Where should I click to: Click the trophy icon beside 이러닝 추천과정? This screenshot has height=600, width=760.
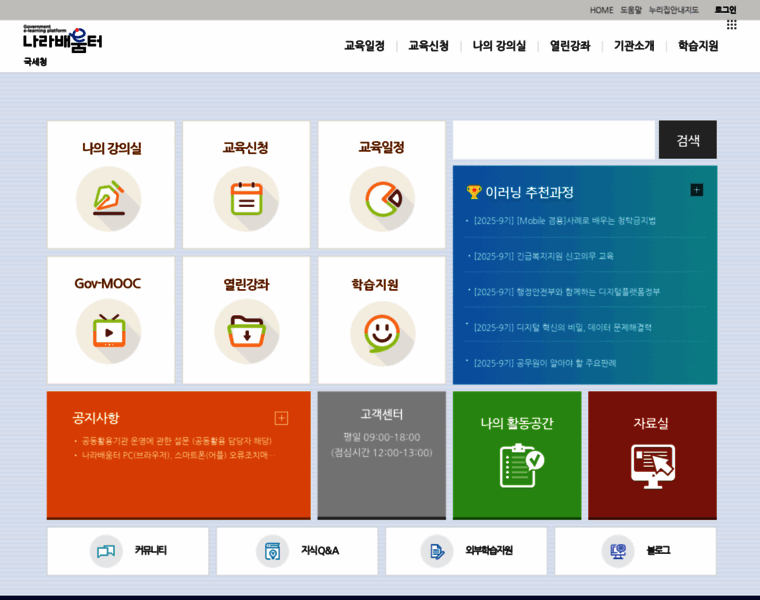click(x=474, y=192)
